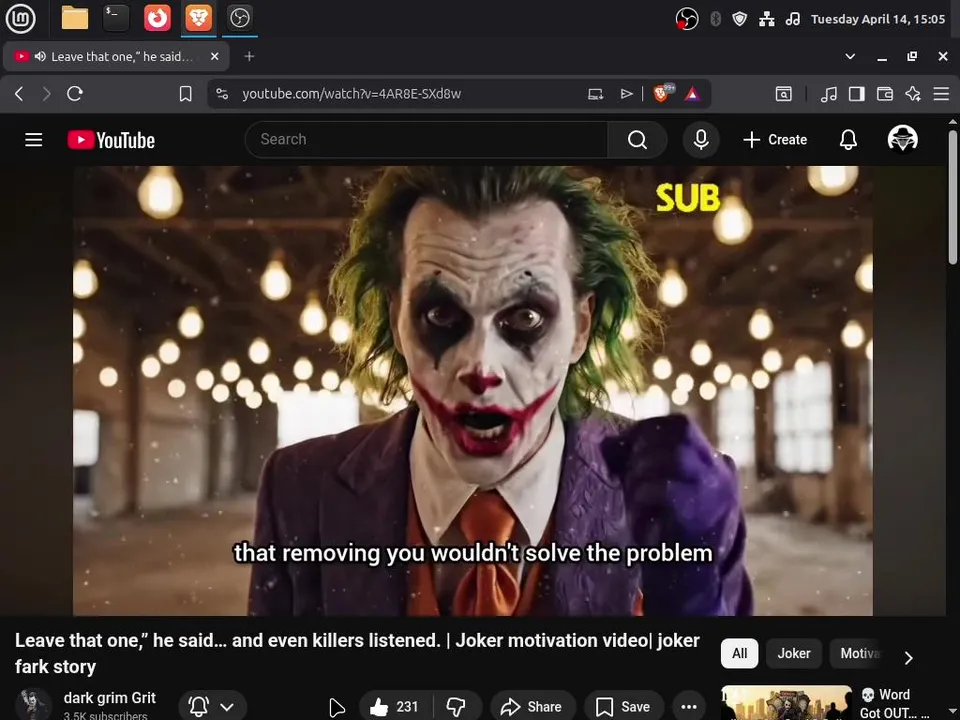960x720 pixels.
Task: Open the security shield tray icon
Action: (x=740, y=19)
